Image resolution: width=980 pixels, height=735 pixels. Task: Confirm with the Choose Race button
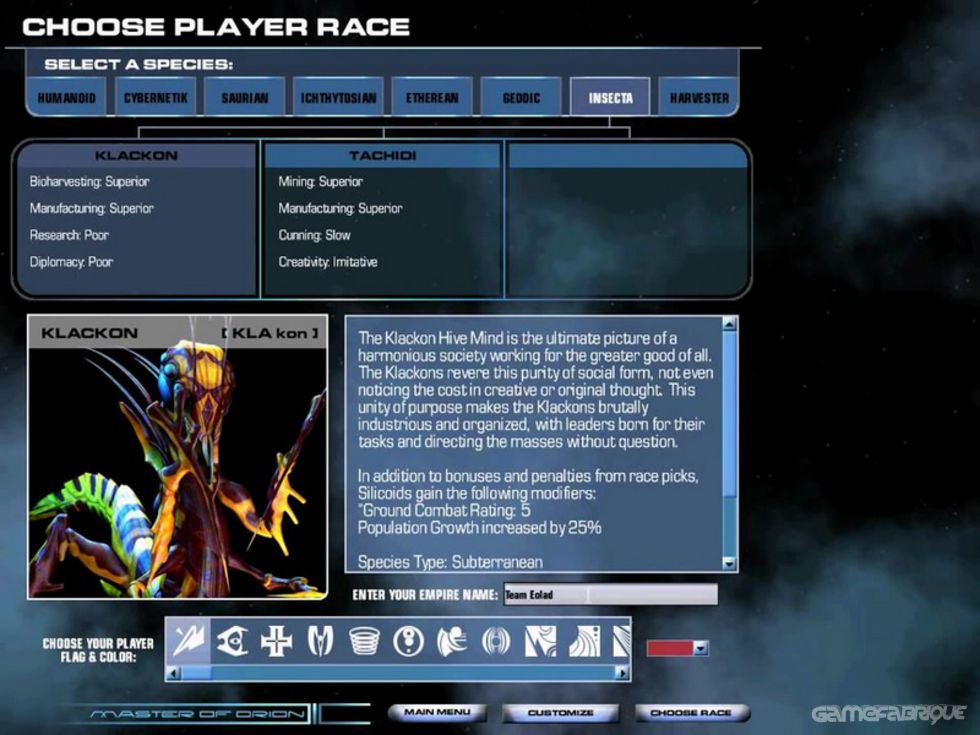pyautogui.click(x=691, y=712)
